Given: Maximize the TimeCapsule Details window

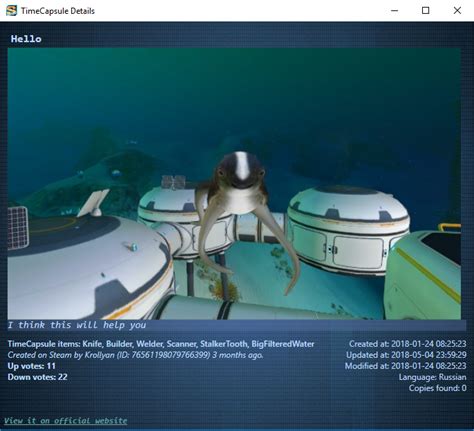Looking at the screenshot, I should (x=426, y=11).
